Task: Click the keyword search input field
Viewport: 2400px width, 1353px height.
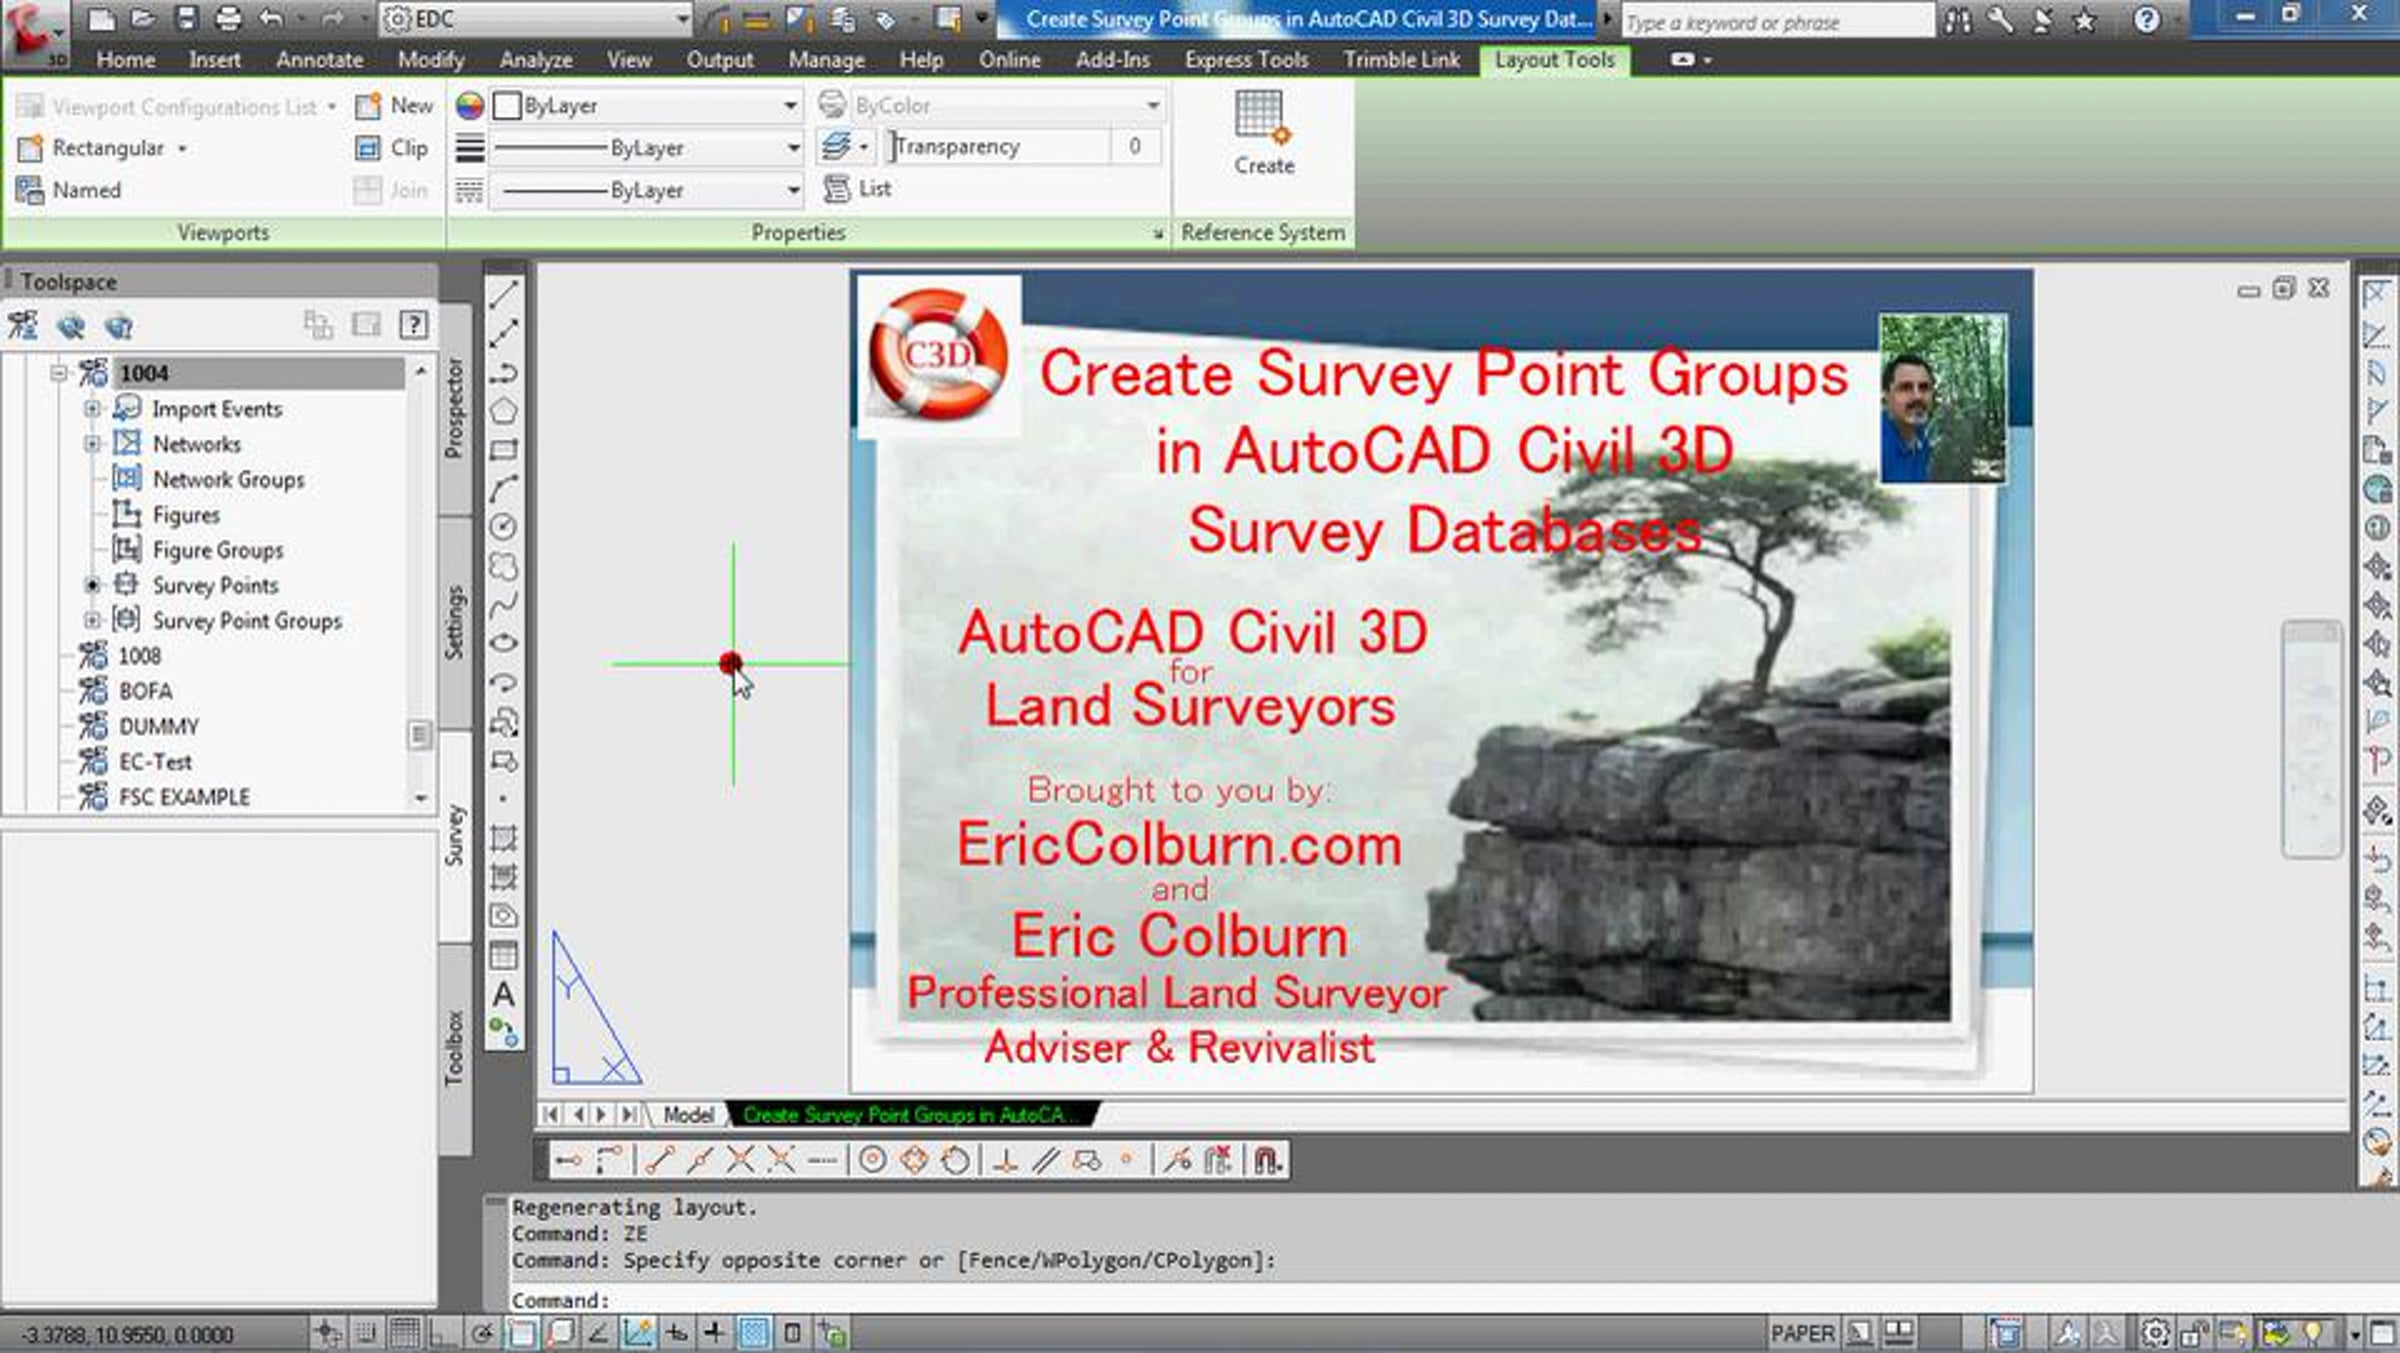Action: pos(1775,22)
